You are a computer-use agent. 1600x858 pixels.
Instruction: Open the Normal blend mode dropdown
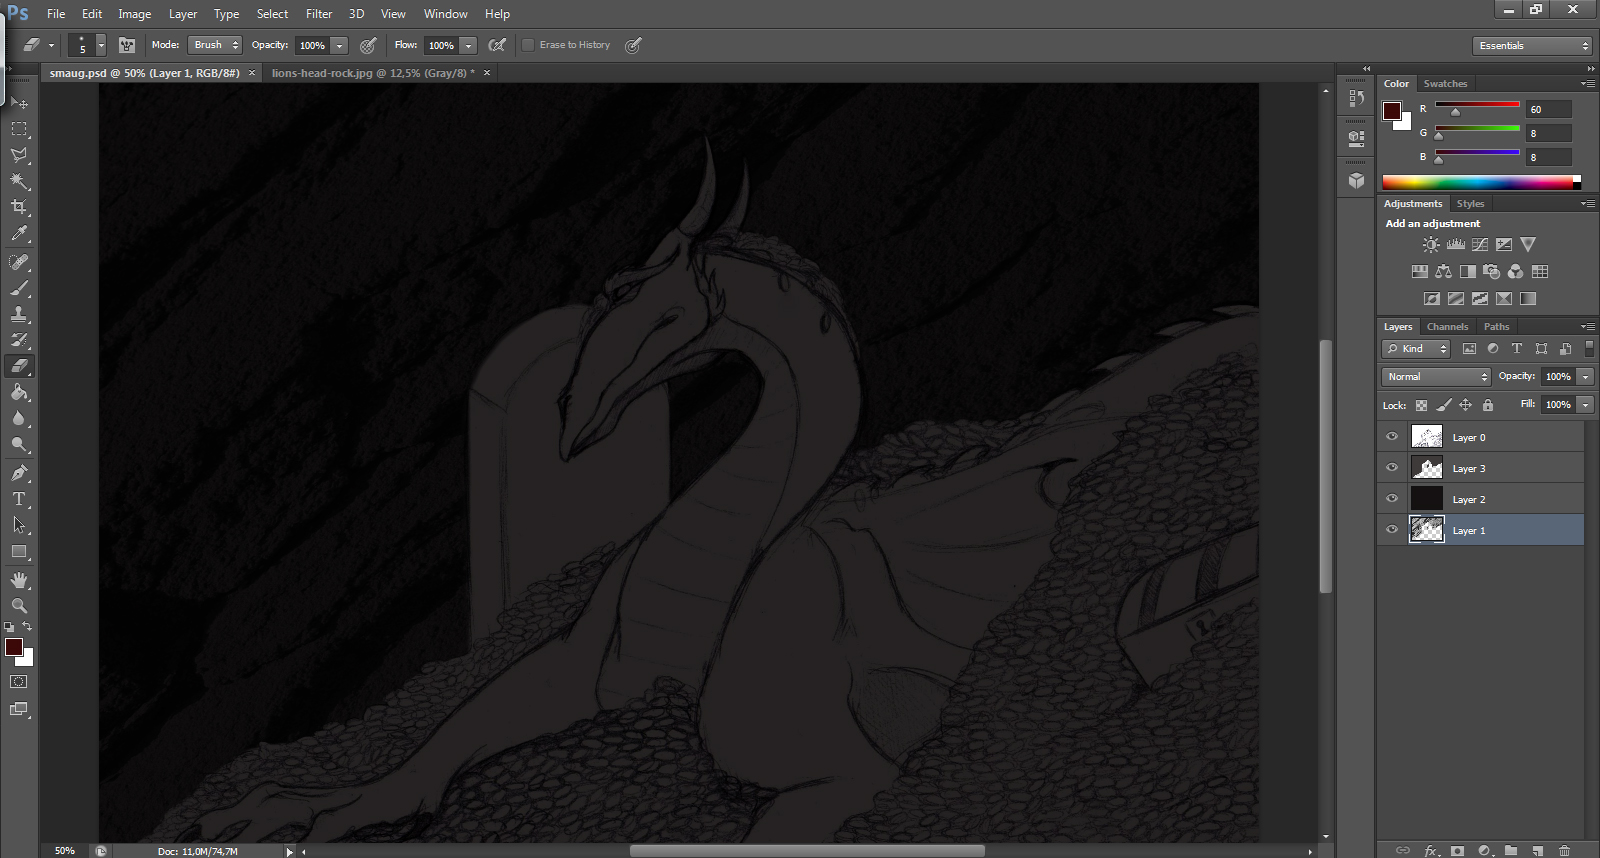click(1437, 377)
